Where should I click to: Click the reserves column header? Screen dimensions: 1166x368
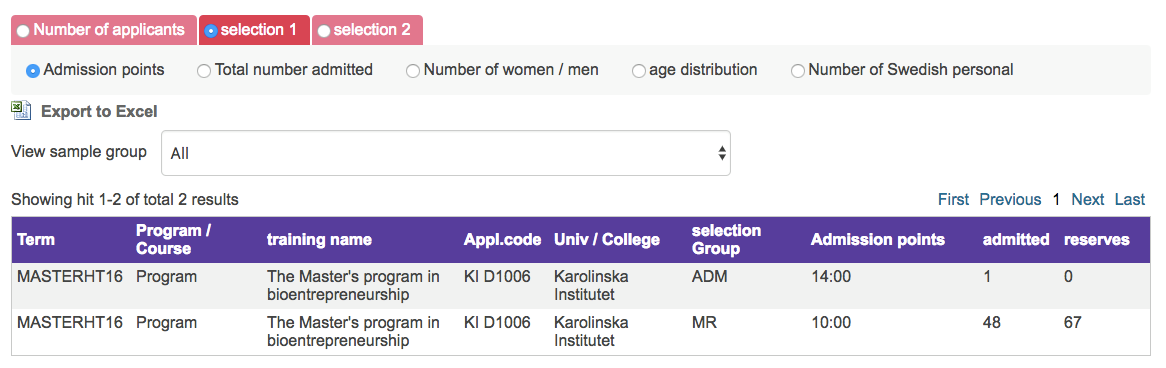coord(1096,239)
